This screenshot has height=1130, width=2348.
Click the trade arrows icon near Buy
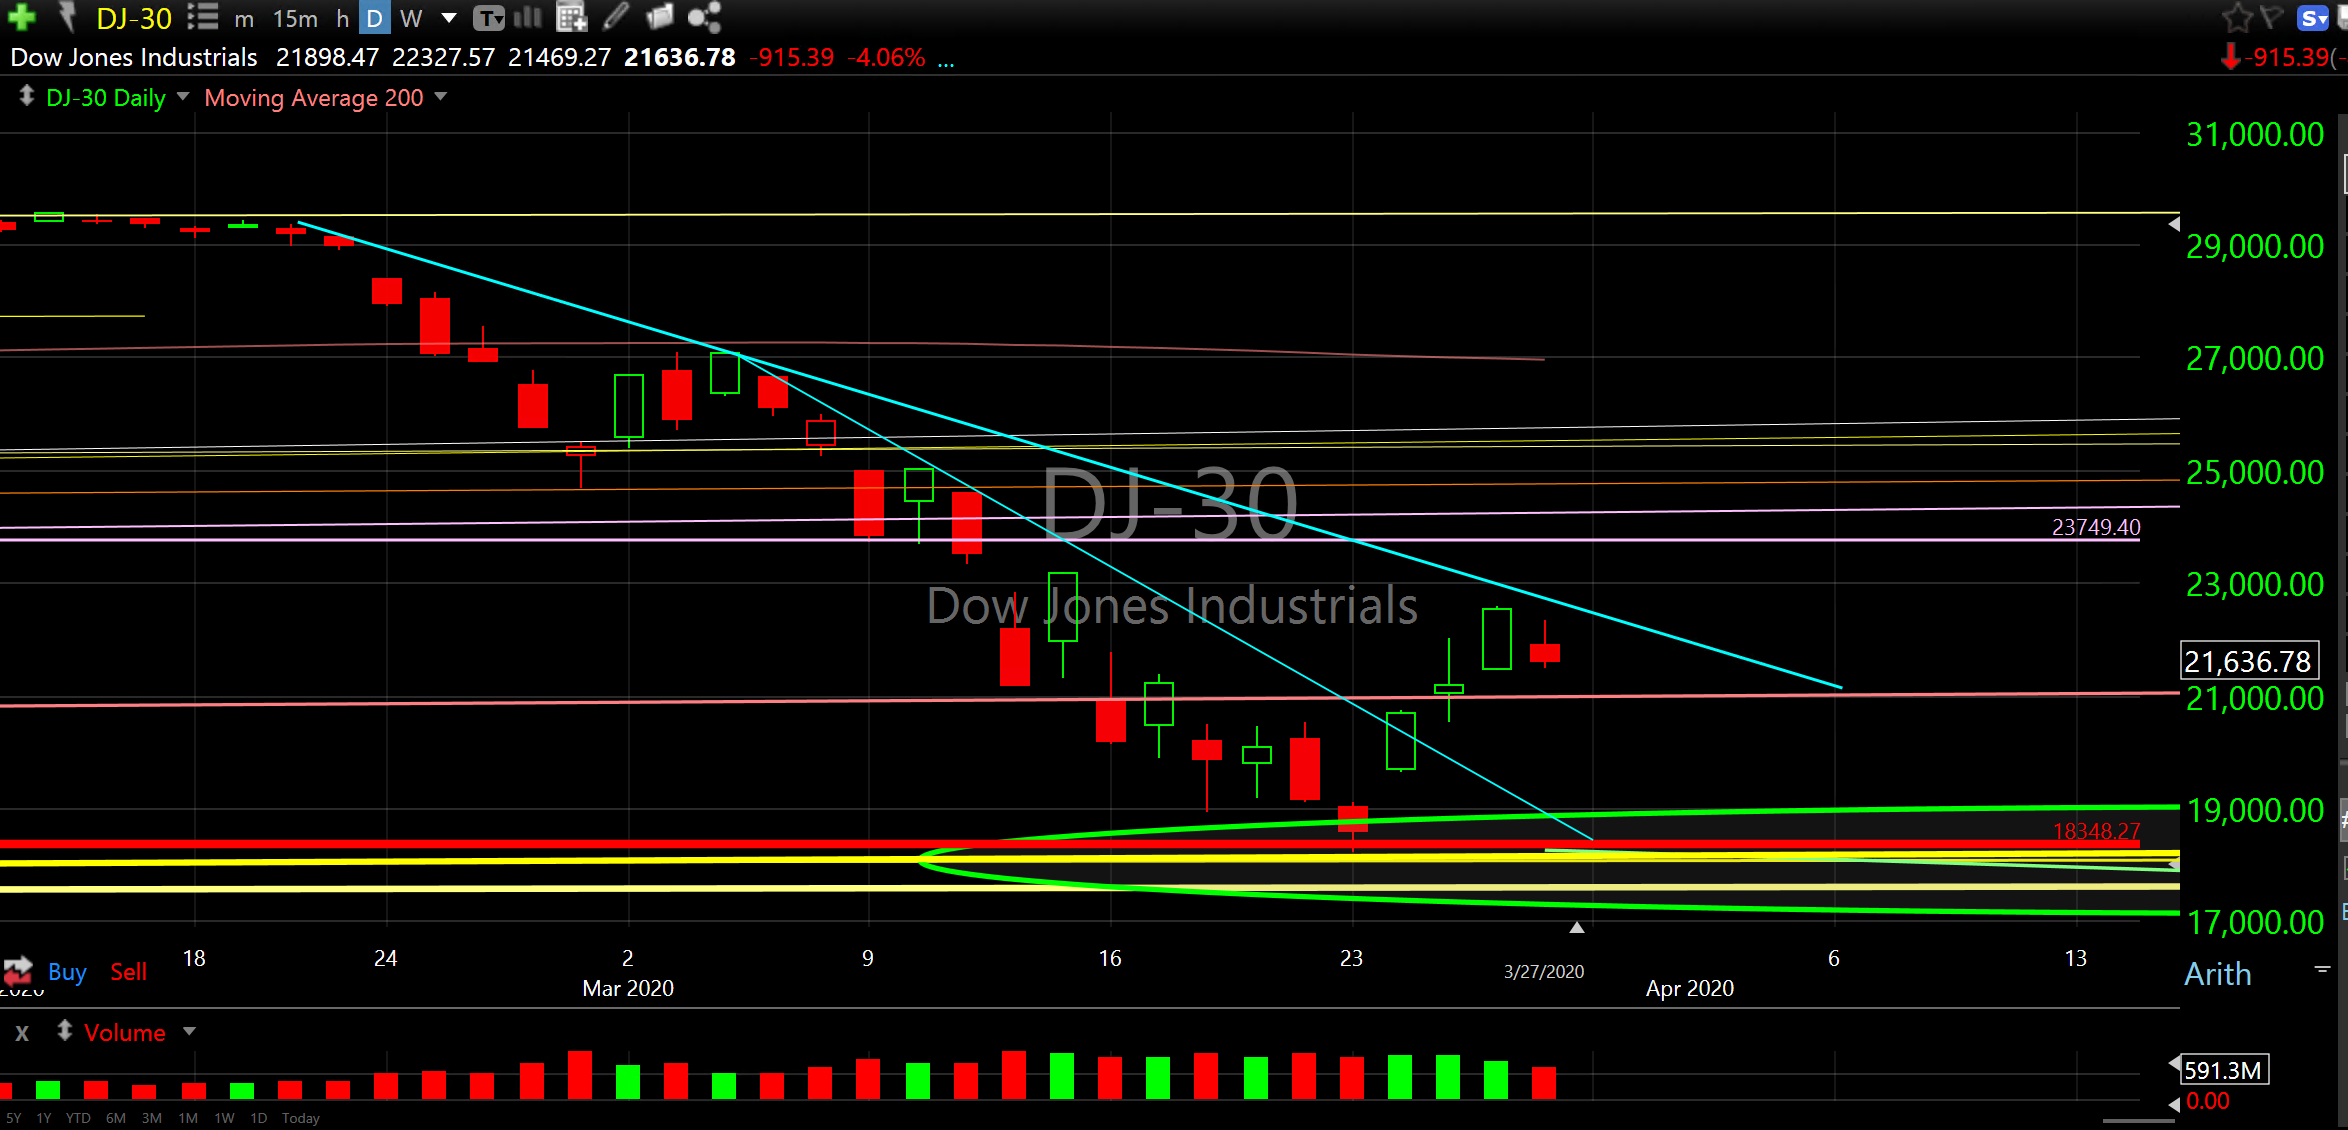[x=18, y=969]
